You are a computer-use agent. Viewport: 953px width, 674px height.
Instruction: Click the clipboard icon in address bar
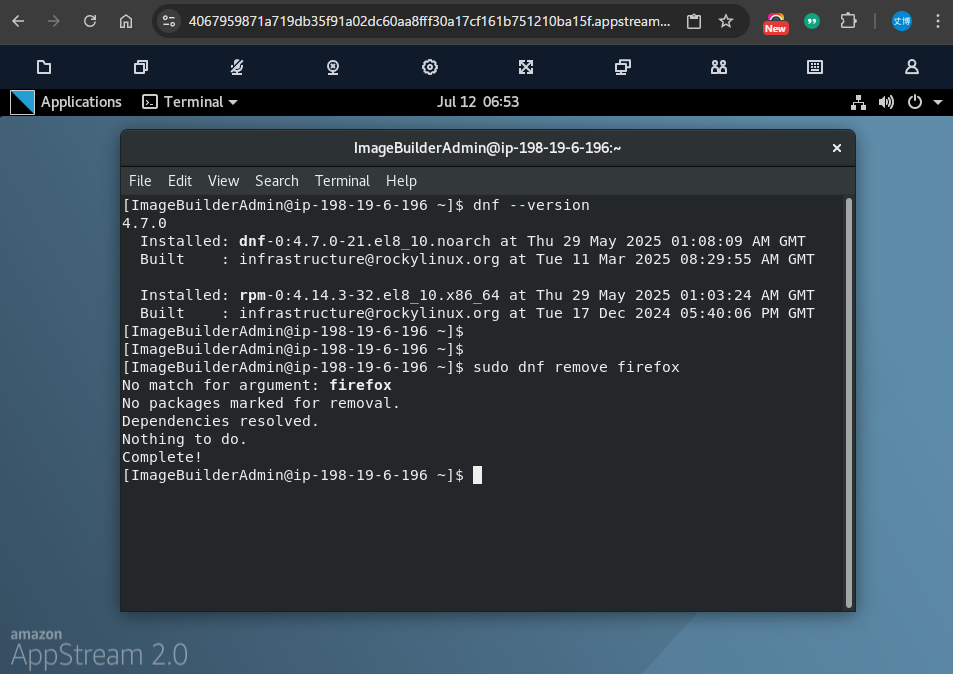(693, 22)
